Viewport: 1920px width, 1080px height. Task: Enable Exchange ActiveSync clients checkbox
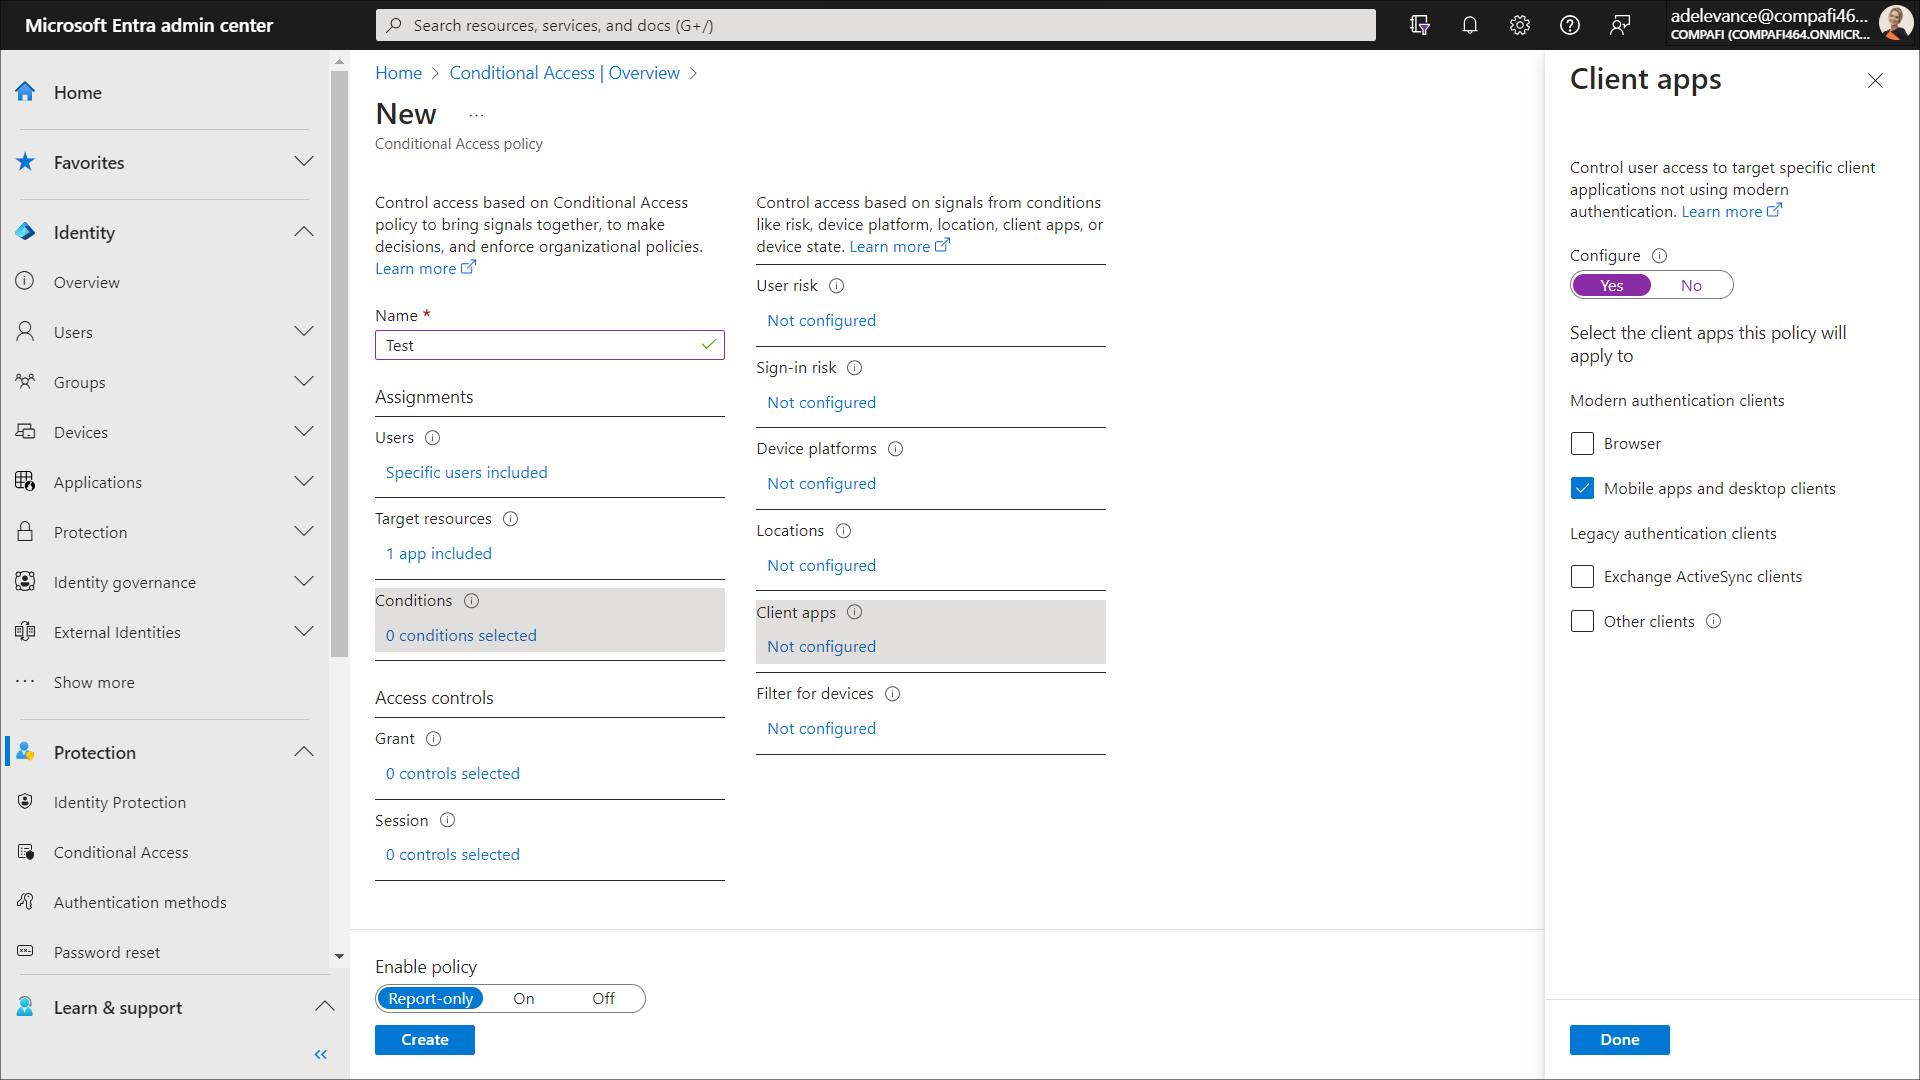(1582, 576)
